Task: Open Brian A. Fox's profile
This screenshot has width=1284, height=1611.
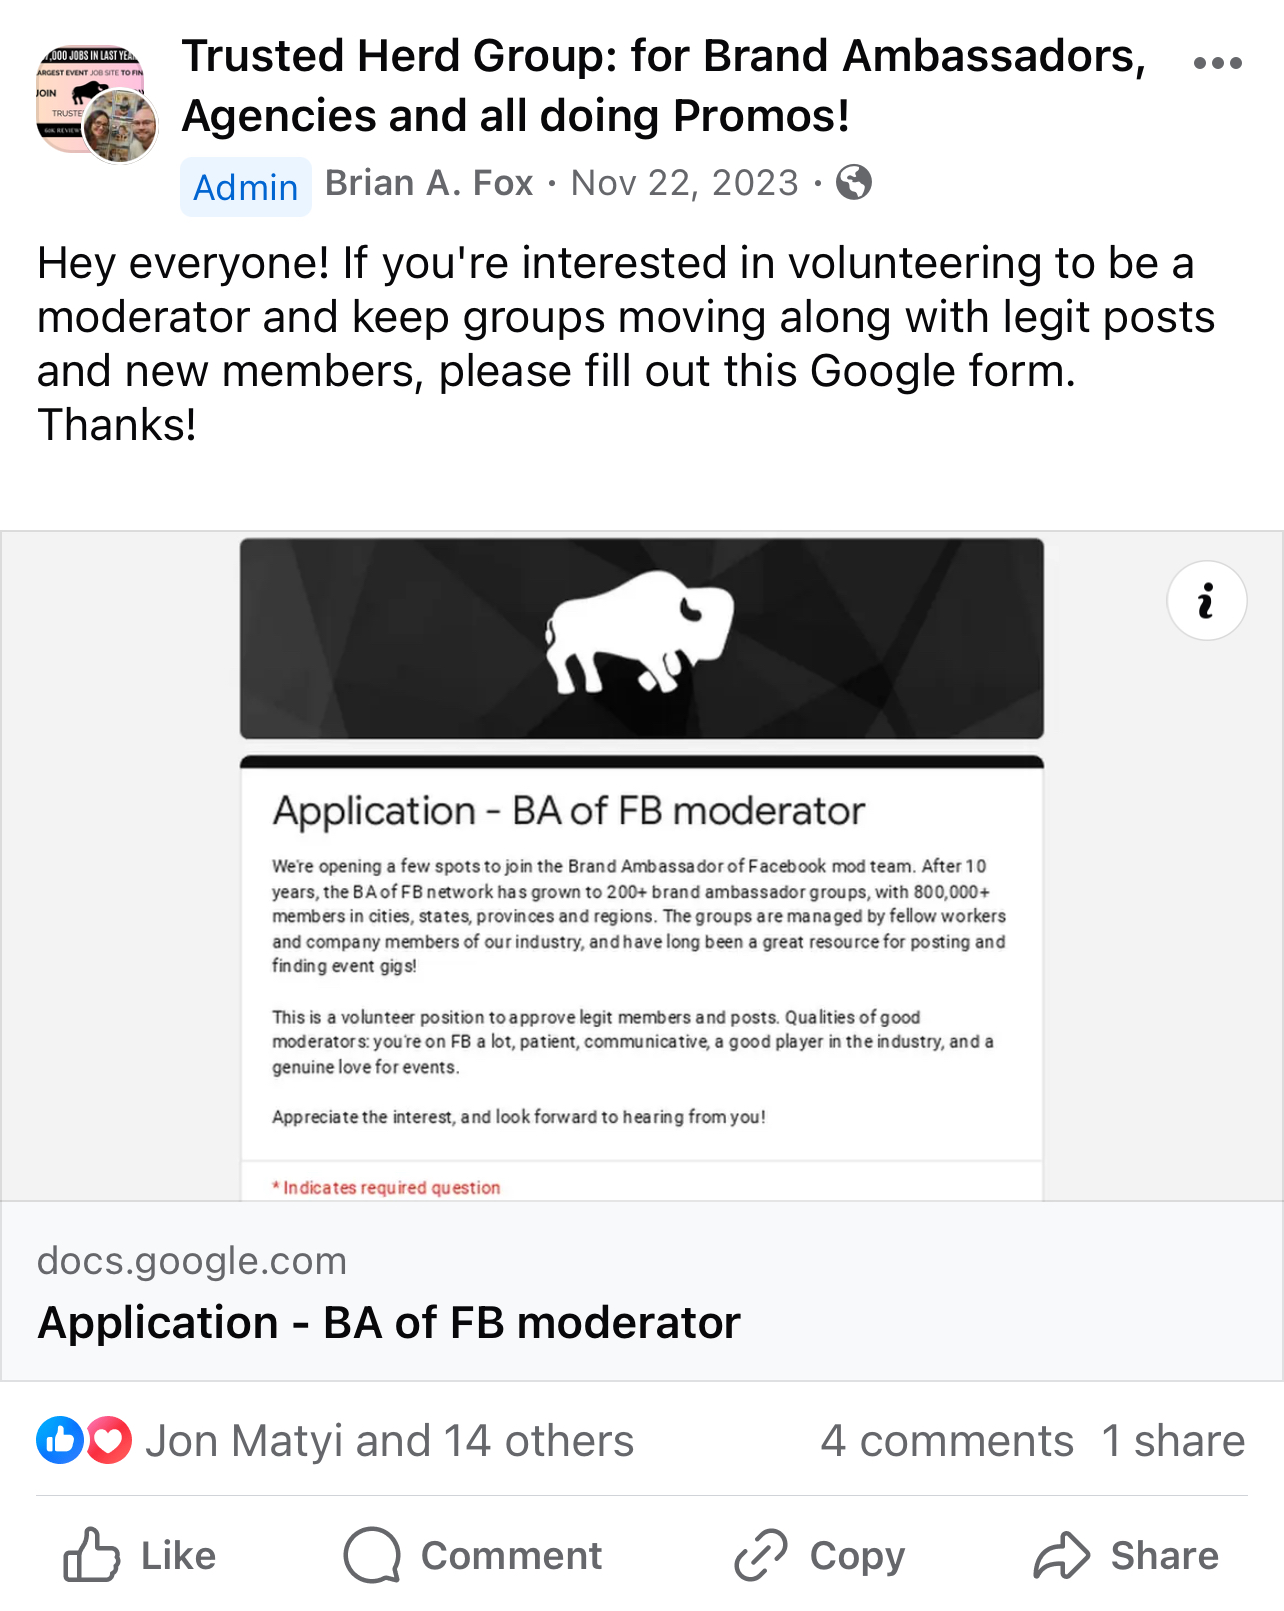Action: (429, 183)
